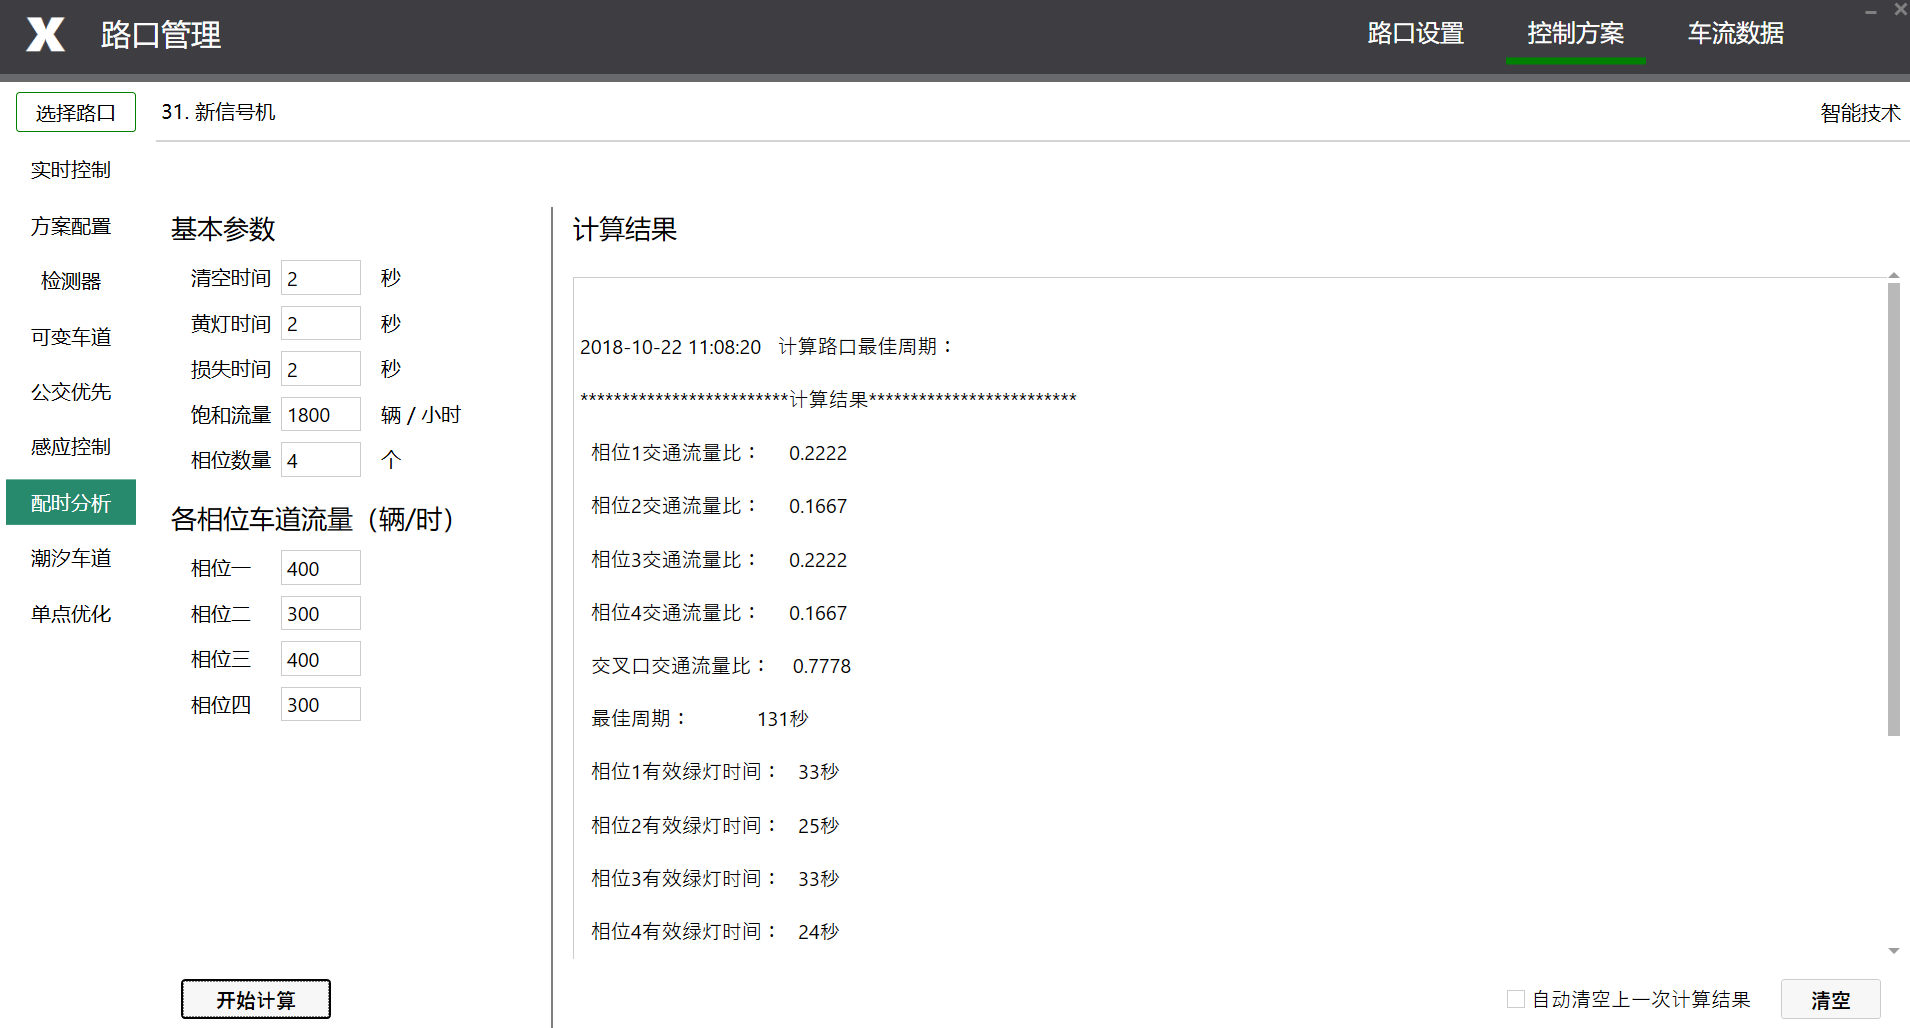Click the results scroll down arrow
Image resolution: width=1910 pixels, height=1028 pixels.
(x=1894, y=951)
